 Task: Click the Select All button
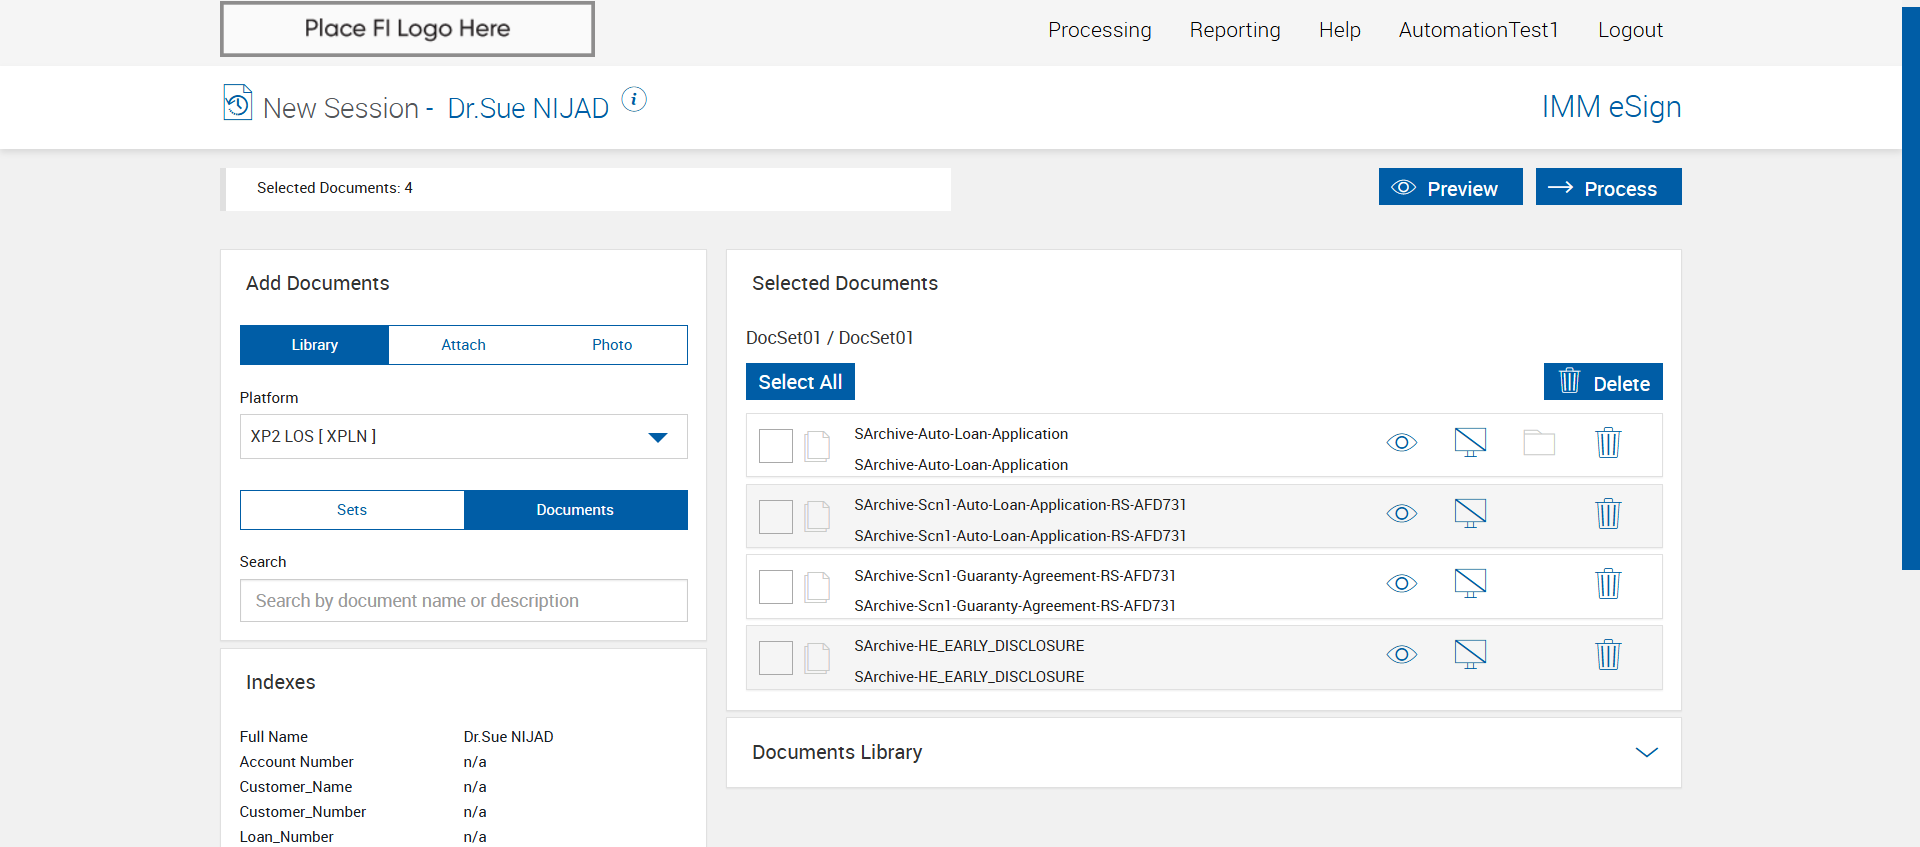pyautogui.click(x=800, y=382)
